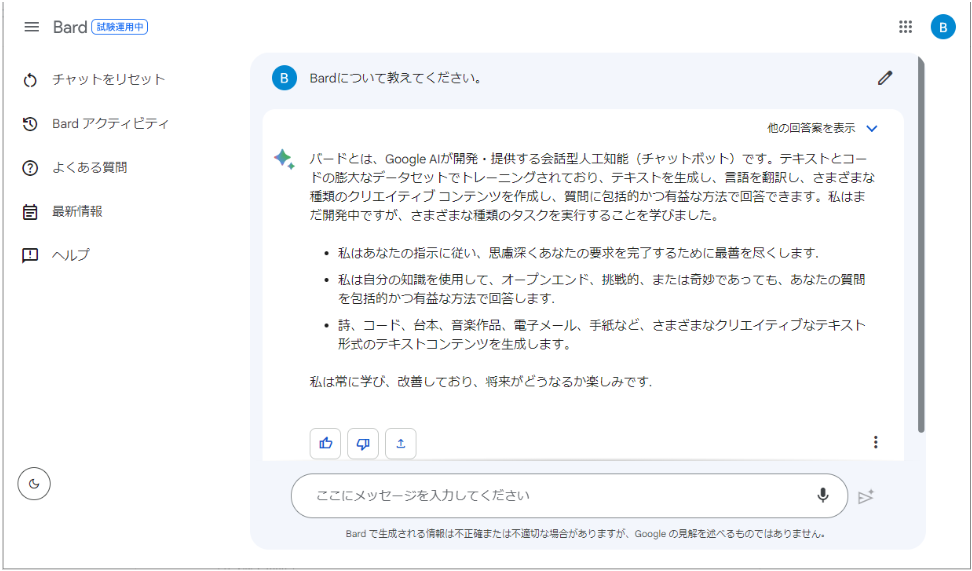This screenshot has height=571, width=972.
Task: Edit the prompt with pencil icon
Action: pos(885,78)
